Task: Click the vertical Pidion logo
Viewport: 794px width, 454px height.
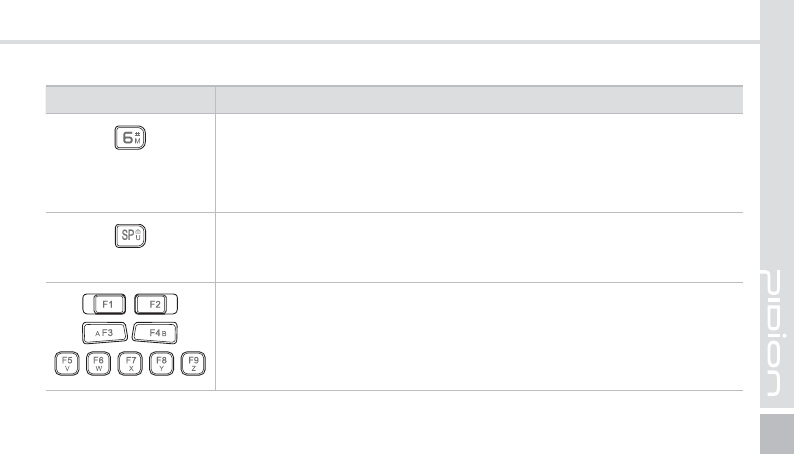Action: pos(773,333)
